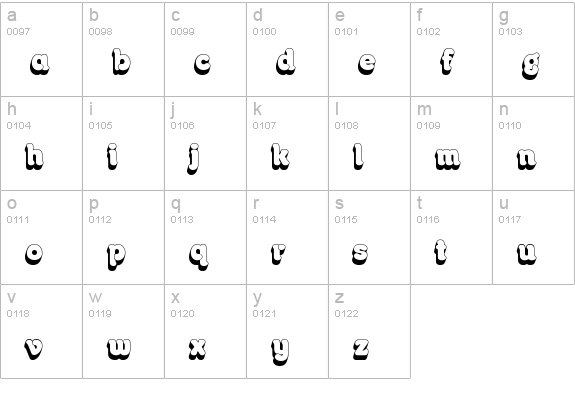Image resolution: width=575 pixels, height=414 pixels.
Task: Pick the e glyph in cell 0101
Action: 367,64
